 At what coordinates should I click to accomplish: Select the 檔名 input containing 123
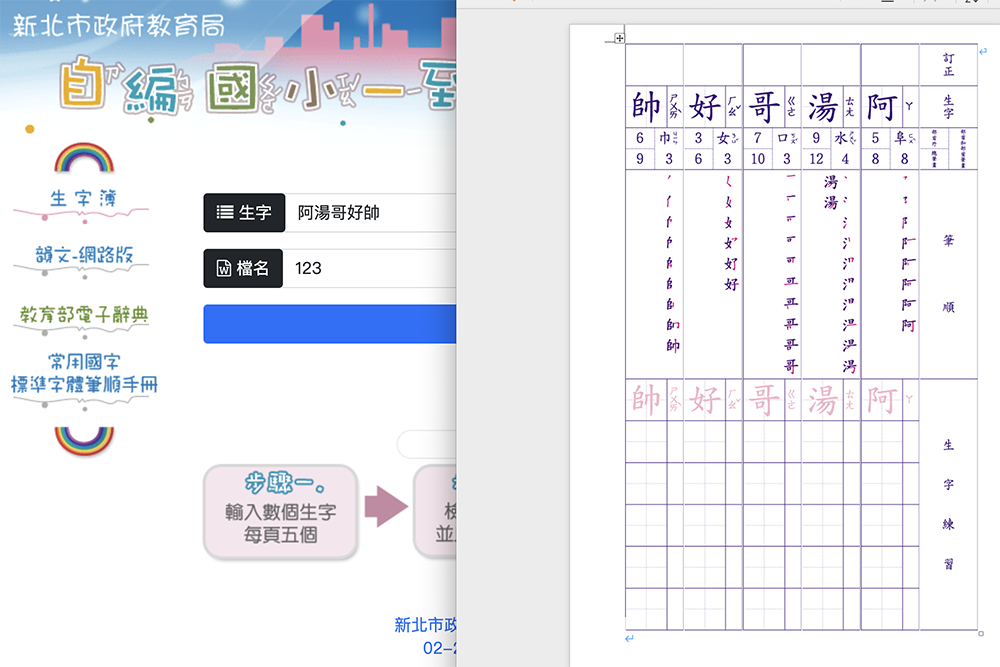(350, 267)
